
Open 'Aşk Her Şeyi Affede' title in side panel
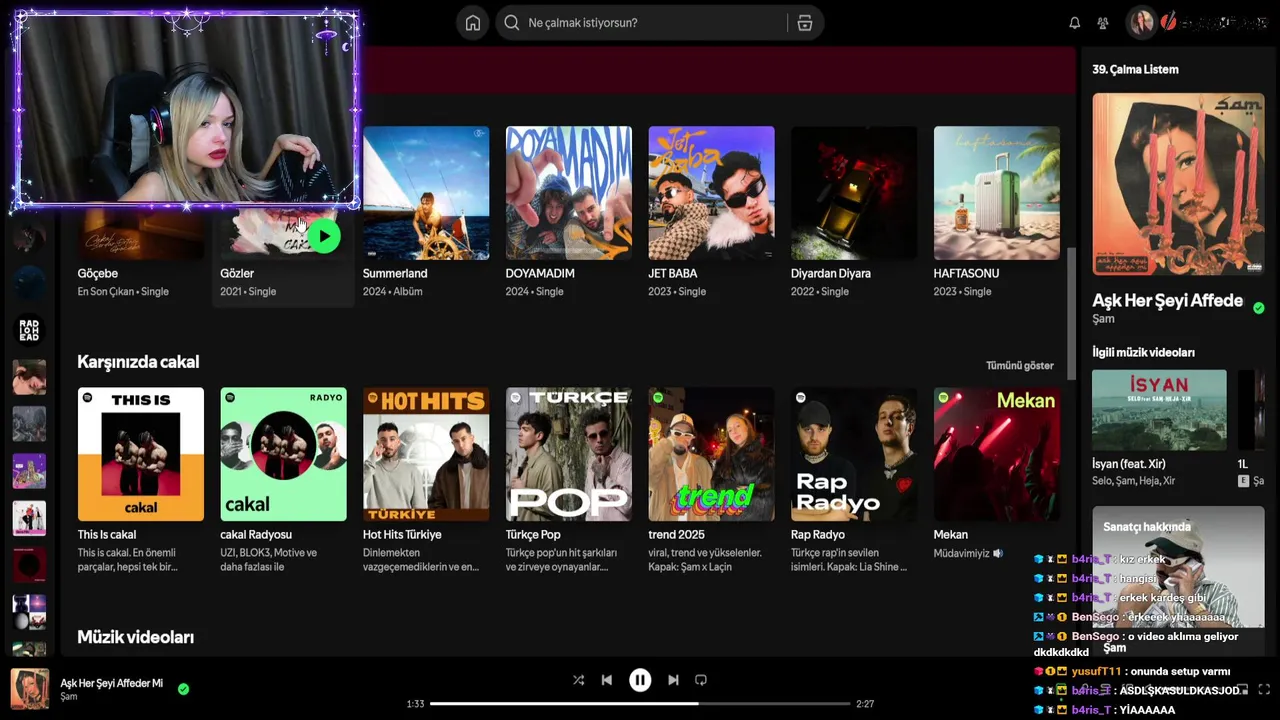[1167, 301]
